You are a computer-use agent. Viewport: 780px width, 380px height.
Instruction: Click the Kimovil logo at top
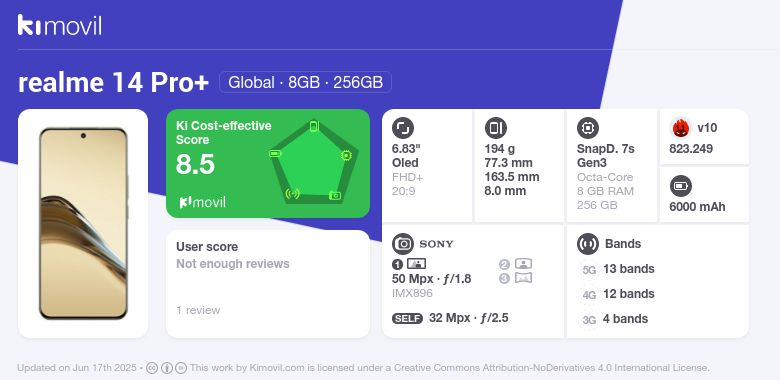[x=60, y=25]
